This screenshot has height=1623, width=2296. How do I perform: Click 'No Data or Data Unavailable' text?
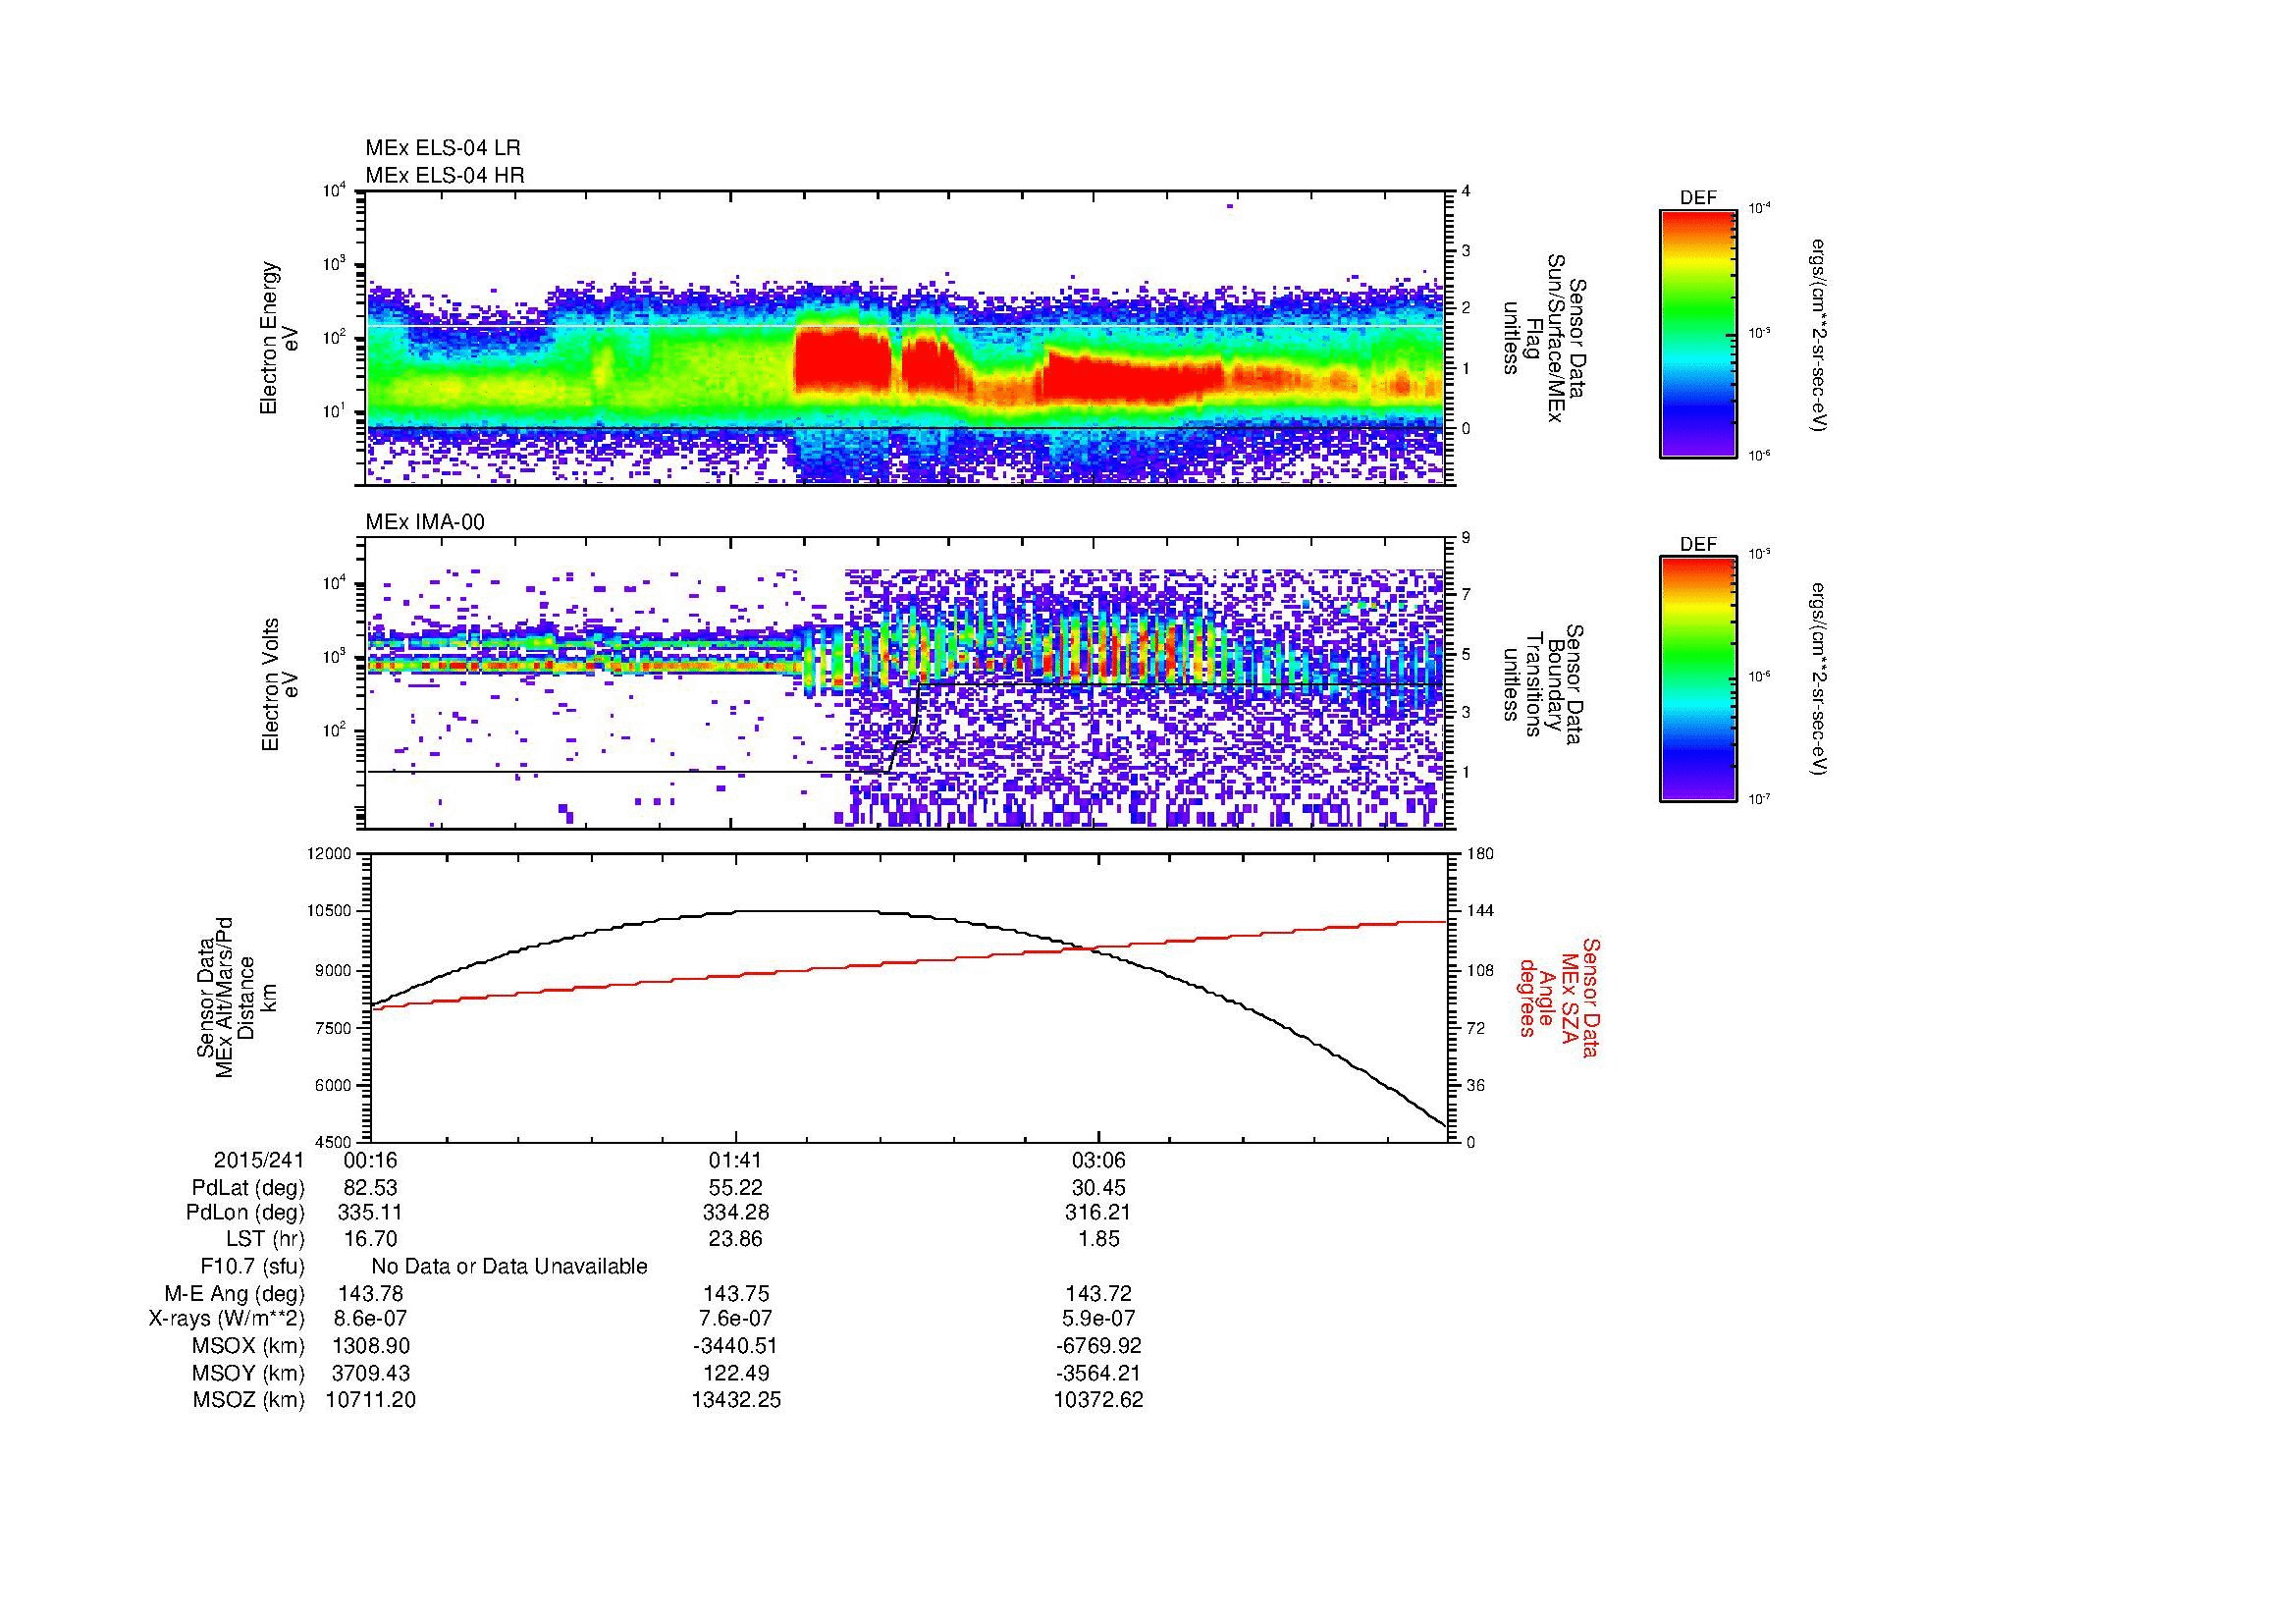click(509, 1267)
